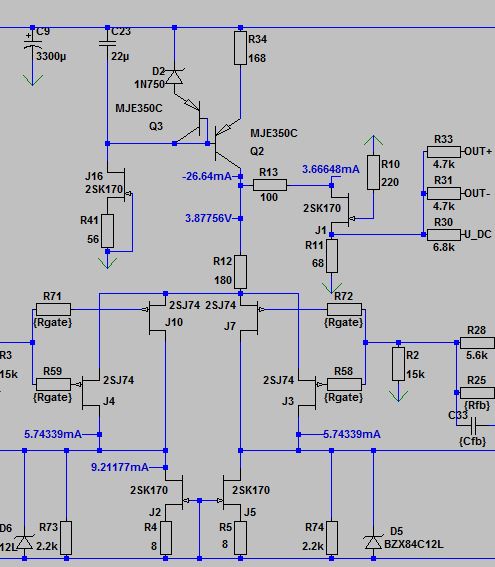Click the BZX84C12L value text

(x=414, y=544)
